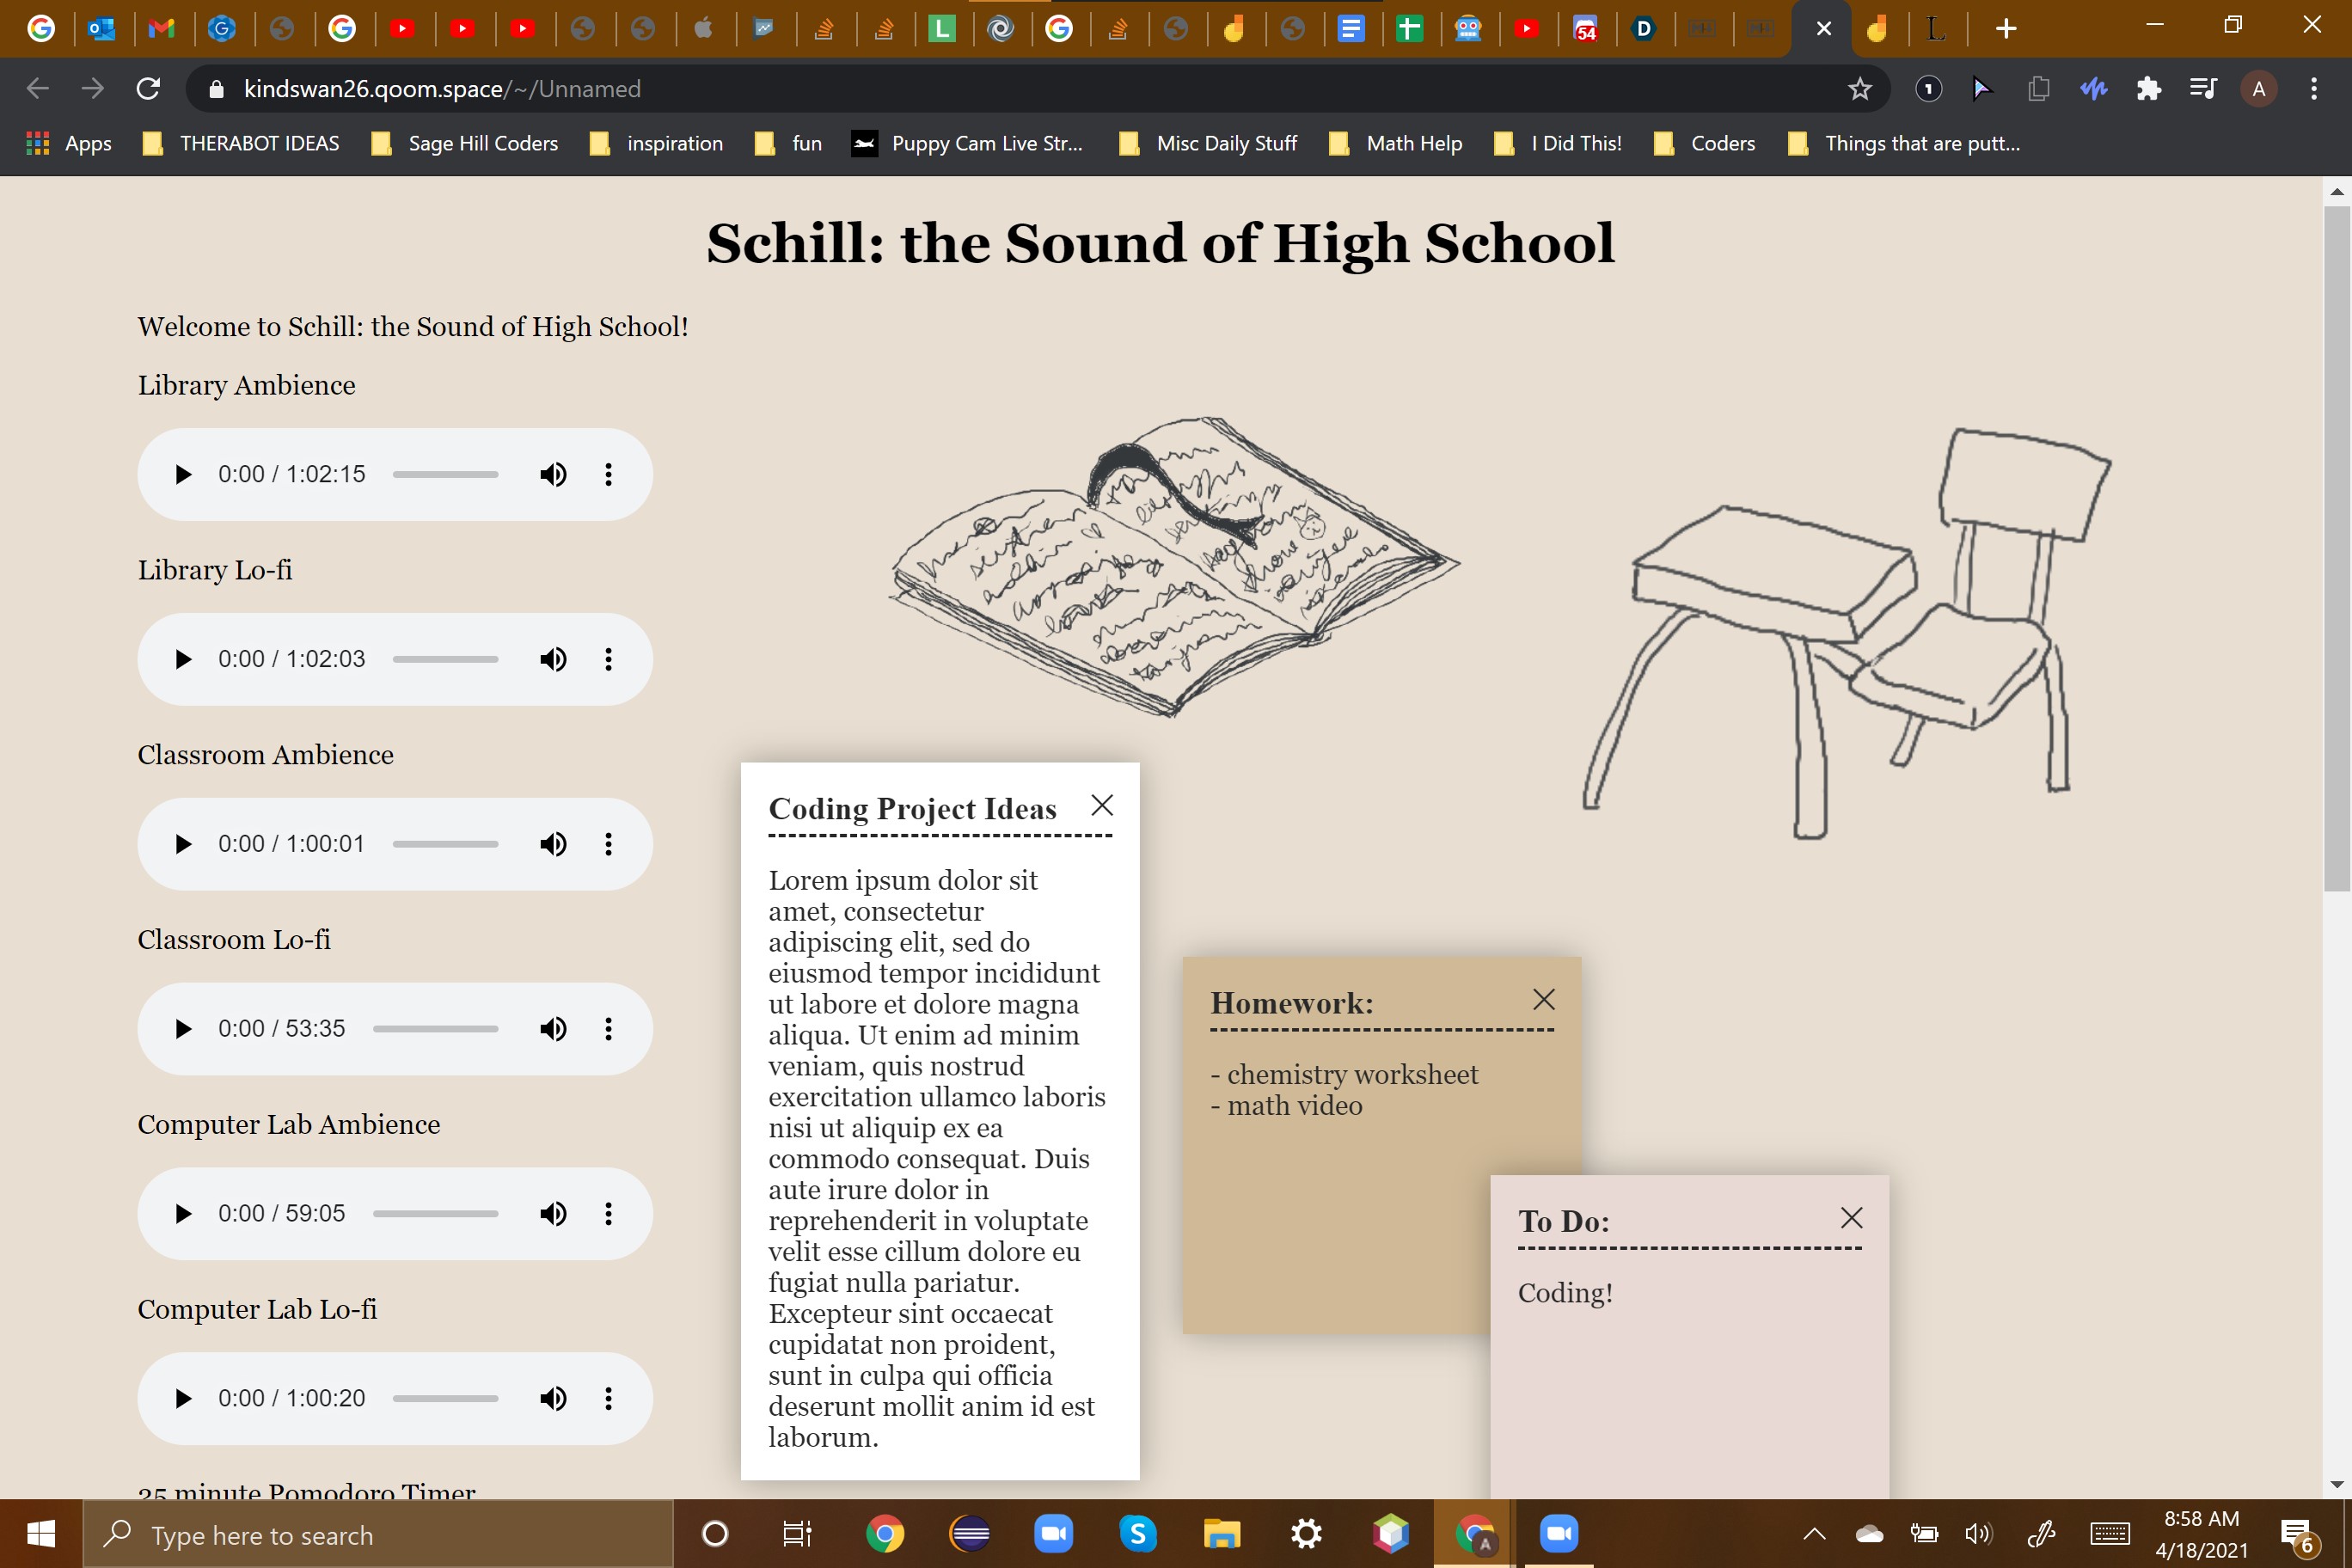Screen dimensions: 2352x1568
Task: Open Zoom from the Windows taskbar
Action: click(x=1052, y=1533)
